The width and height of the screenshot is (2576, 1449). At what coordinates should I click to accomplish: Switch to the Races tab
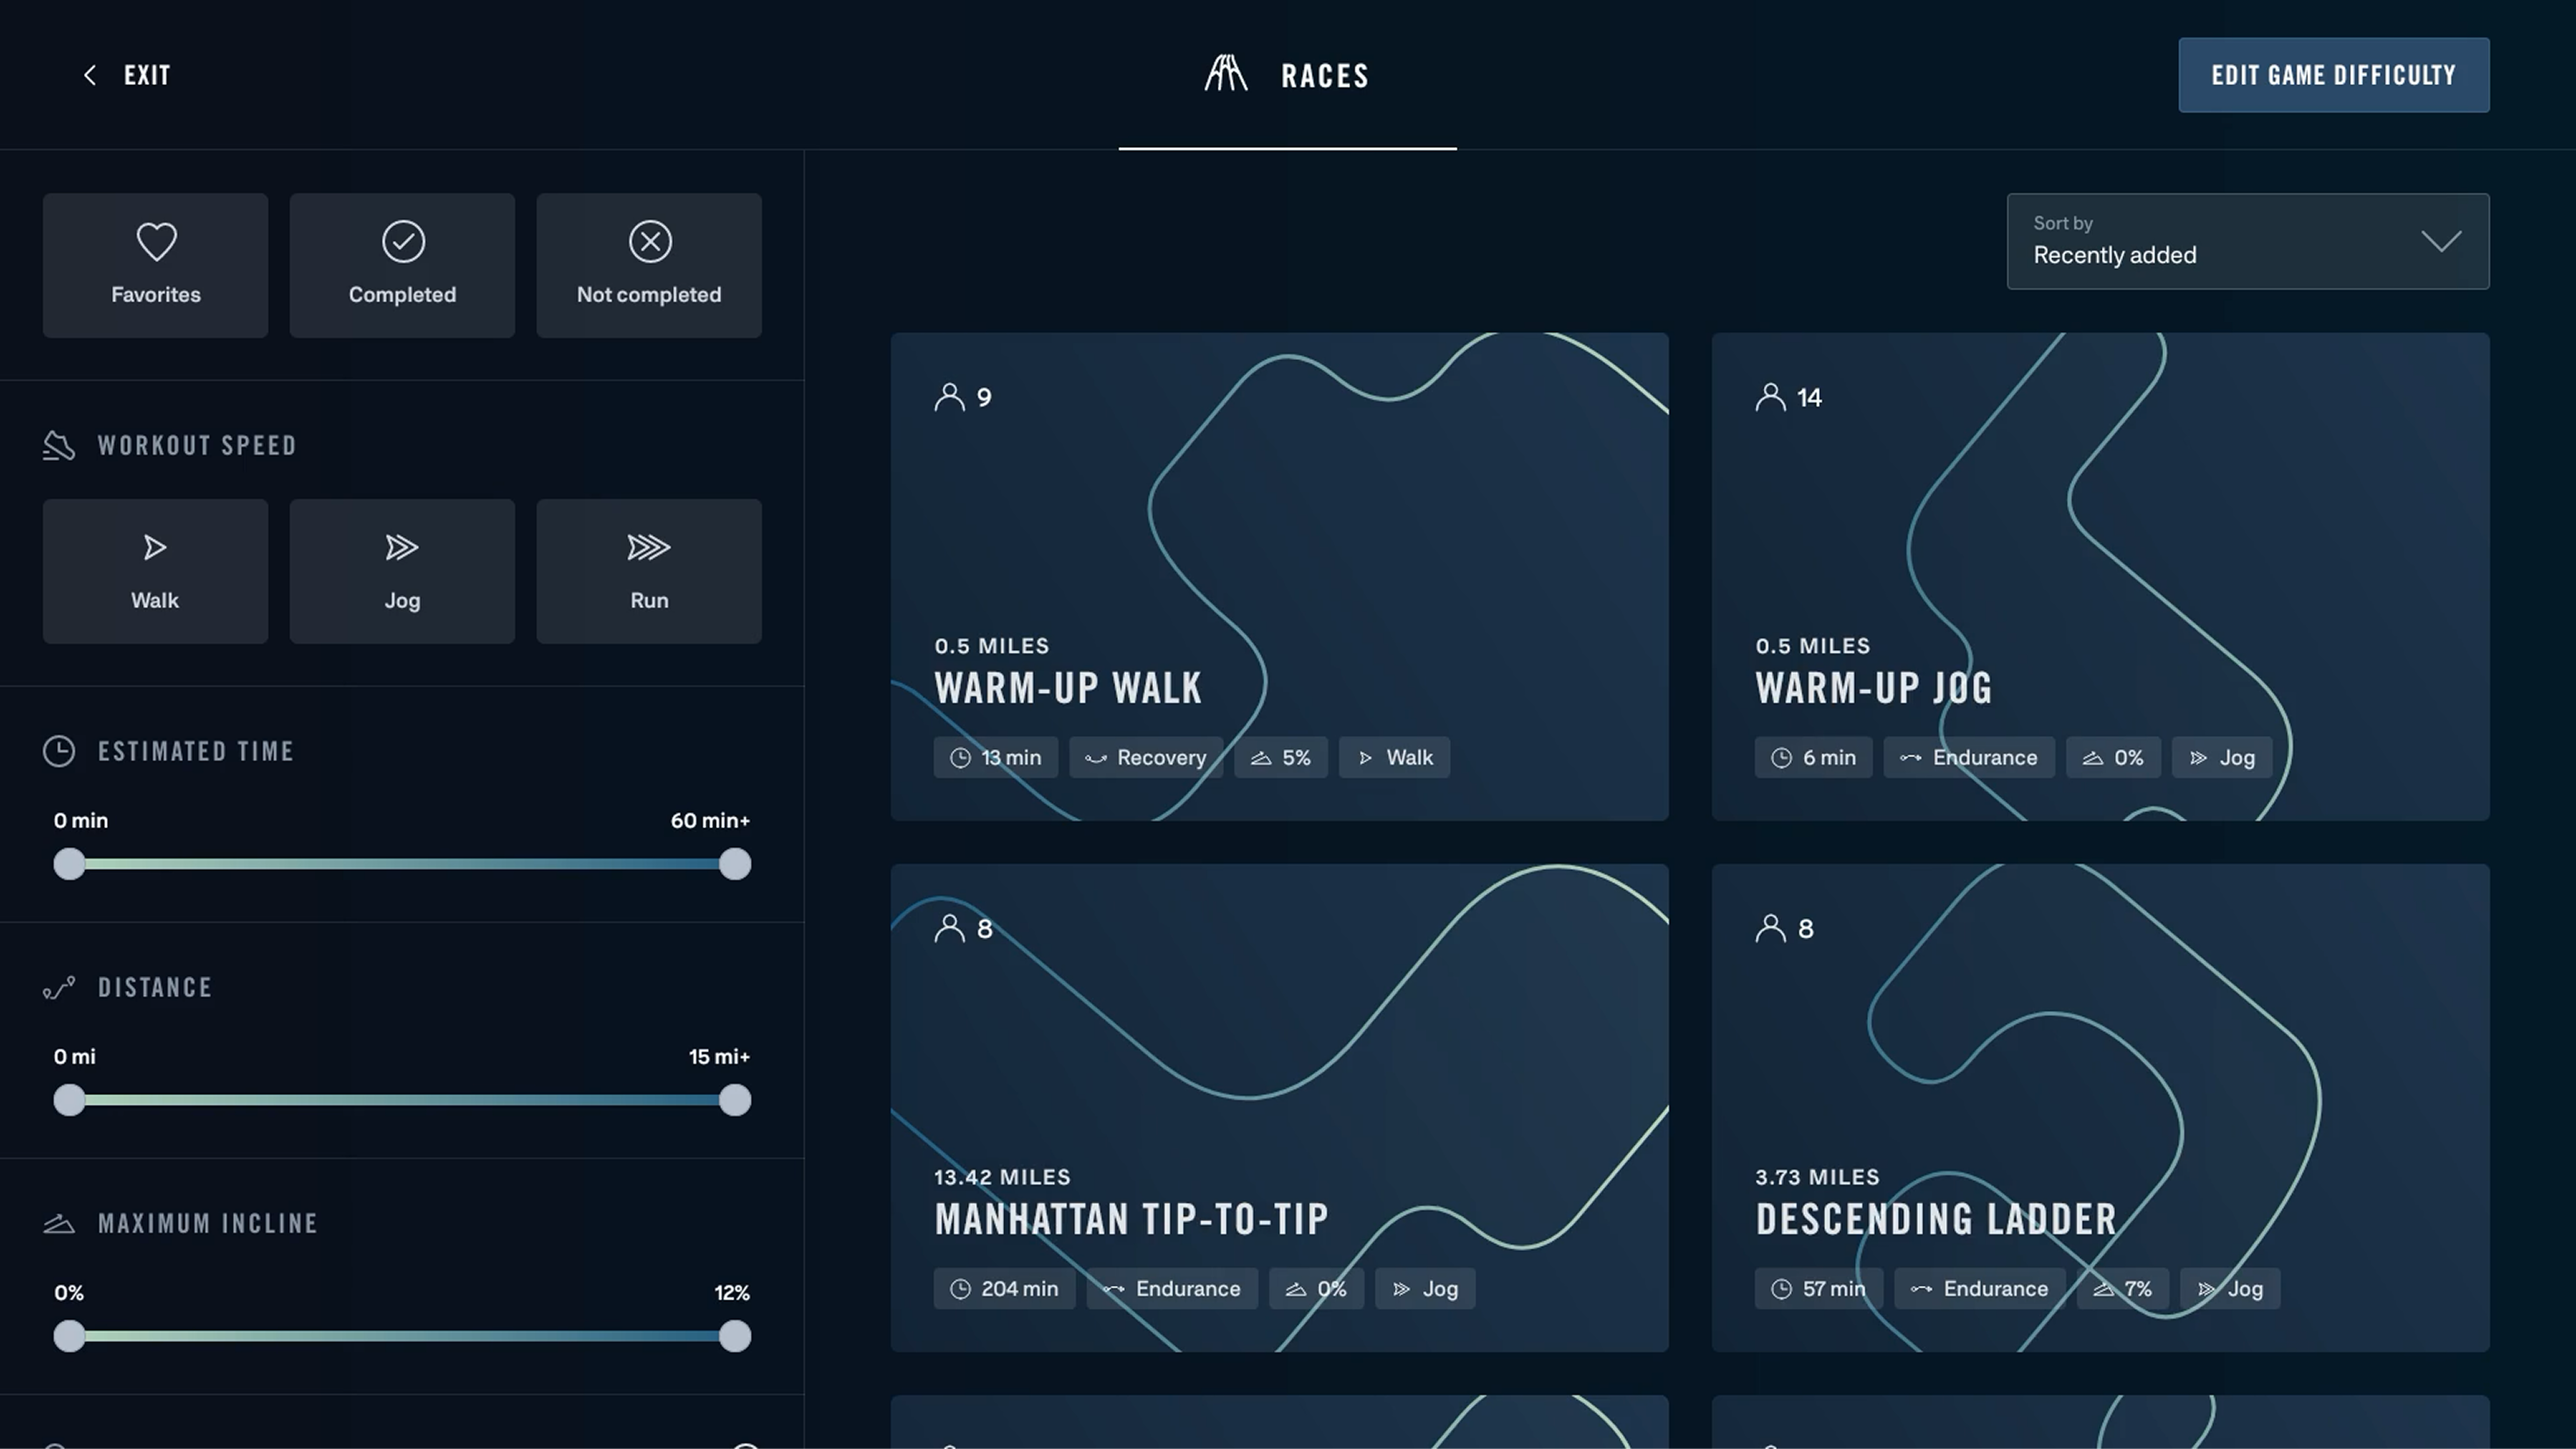[x=1324, y=76]
